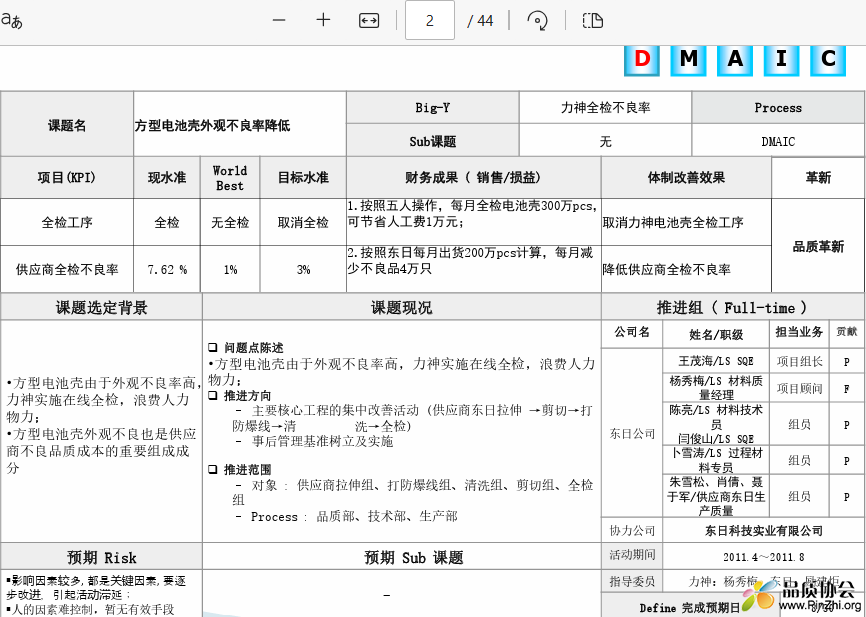Screen dimensions: 866x617
Task: Click the '推进范围' checkbox bullet
Action: [x=213, y=470]
